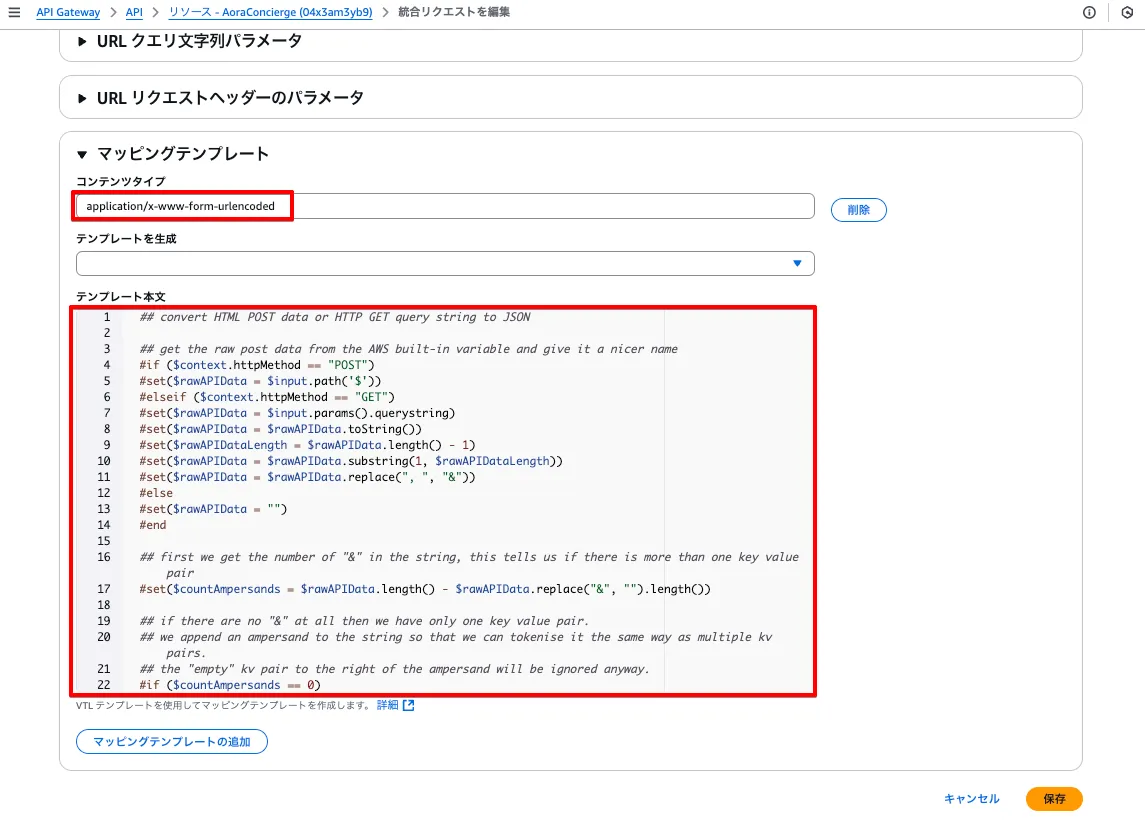Open the info panel icon
The width and height of the screenshot is (1145, 823).
click(x=1089, y=12)
